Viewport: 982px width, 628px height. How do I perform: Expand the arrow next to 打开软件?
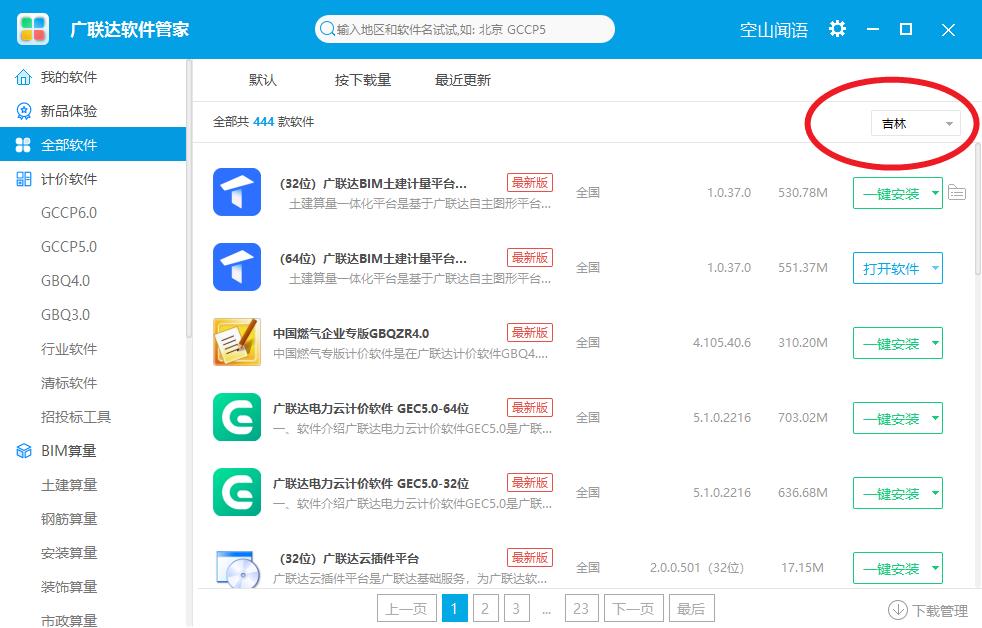coord(935,268)
